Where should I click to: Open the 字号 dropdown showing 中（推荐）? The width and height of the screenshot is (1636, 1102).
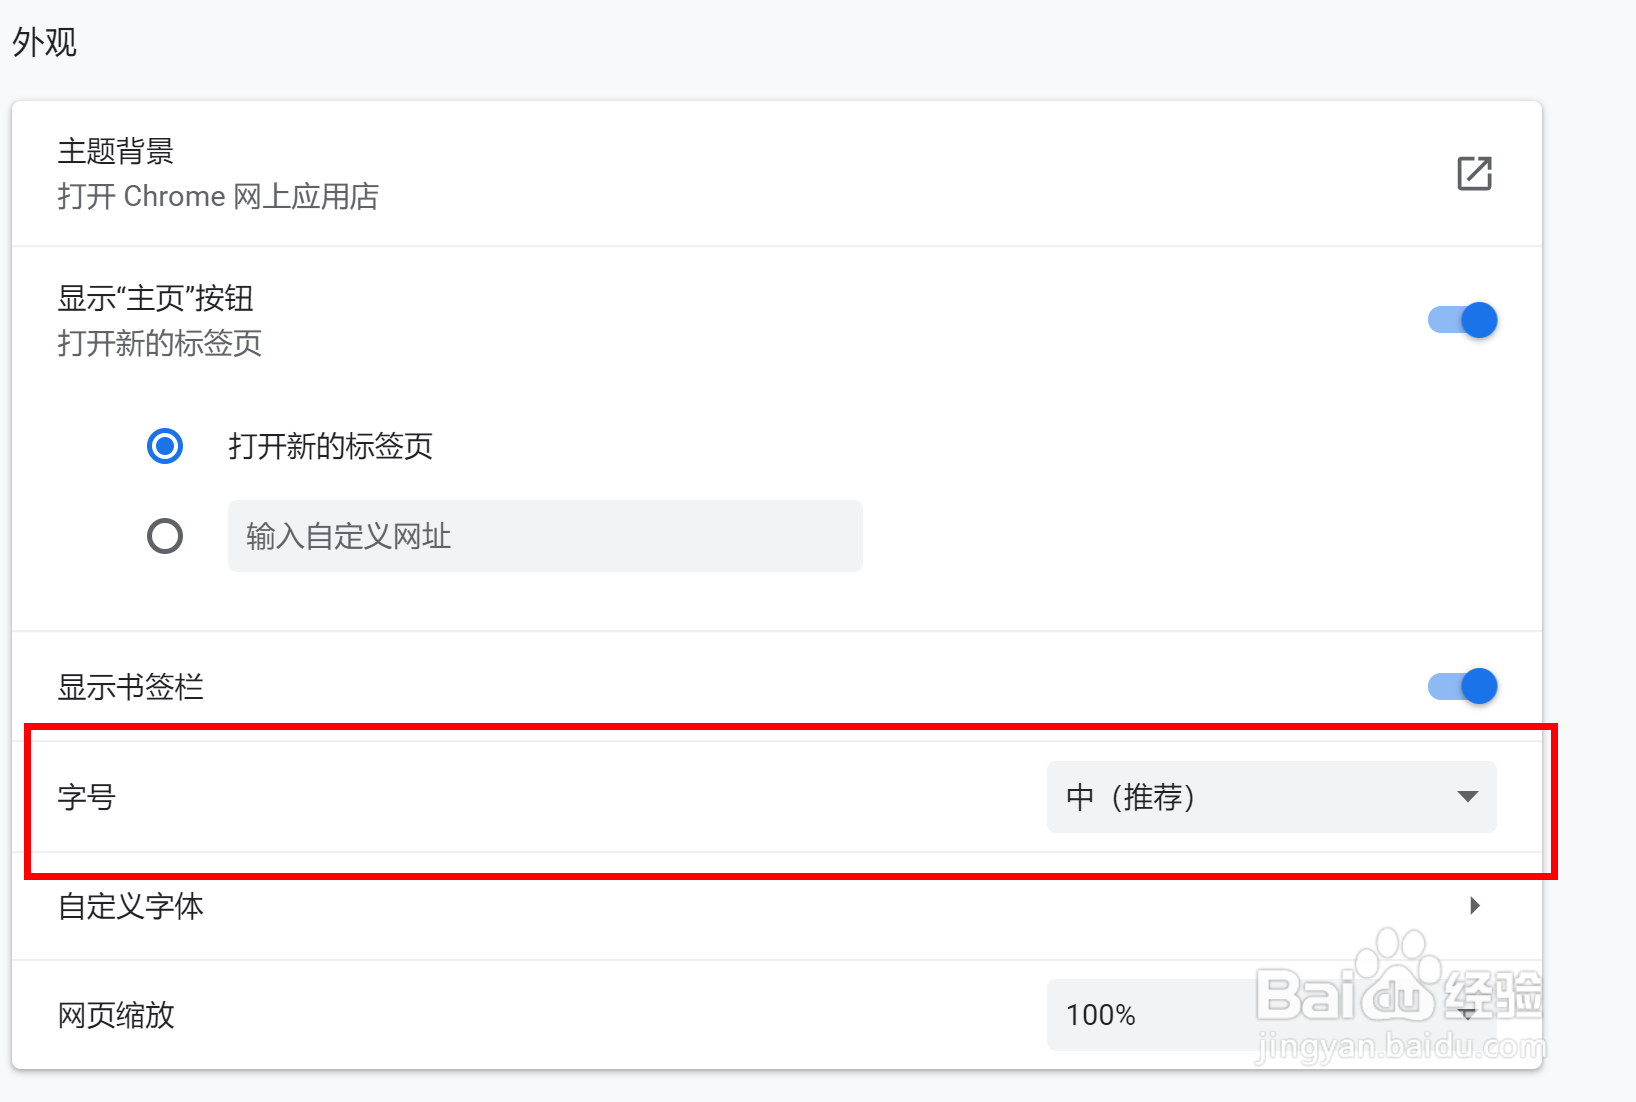pyautogui.click(x=1270, y=797)
